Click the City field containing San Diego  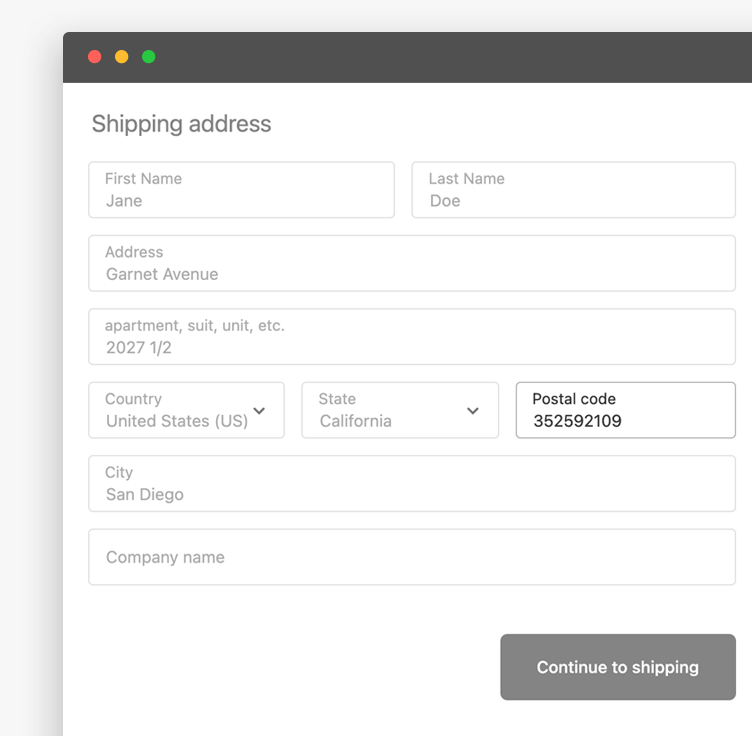point(412,483)
